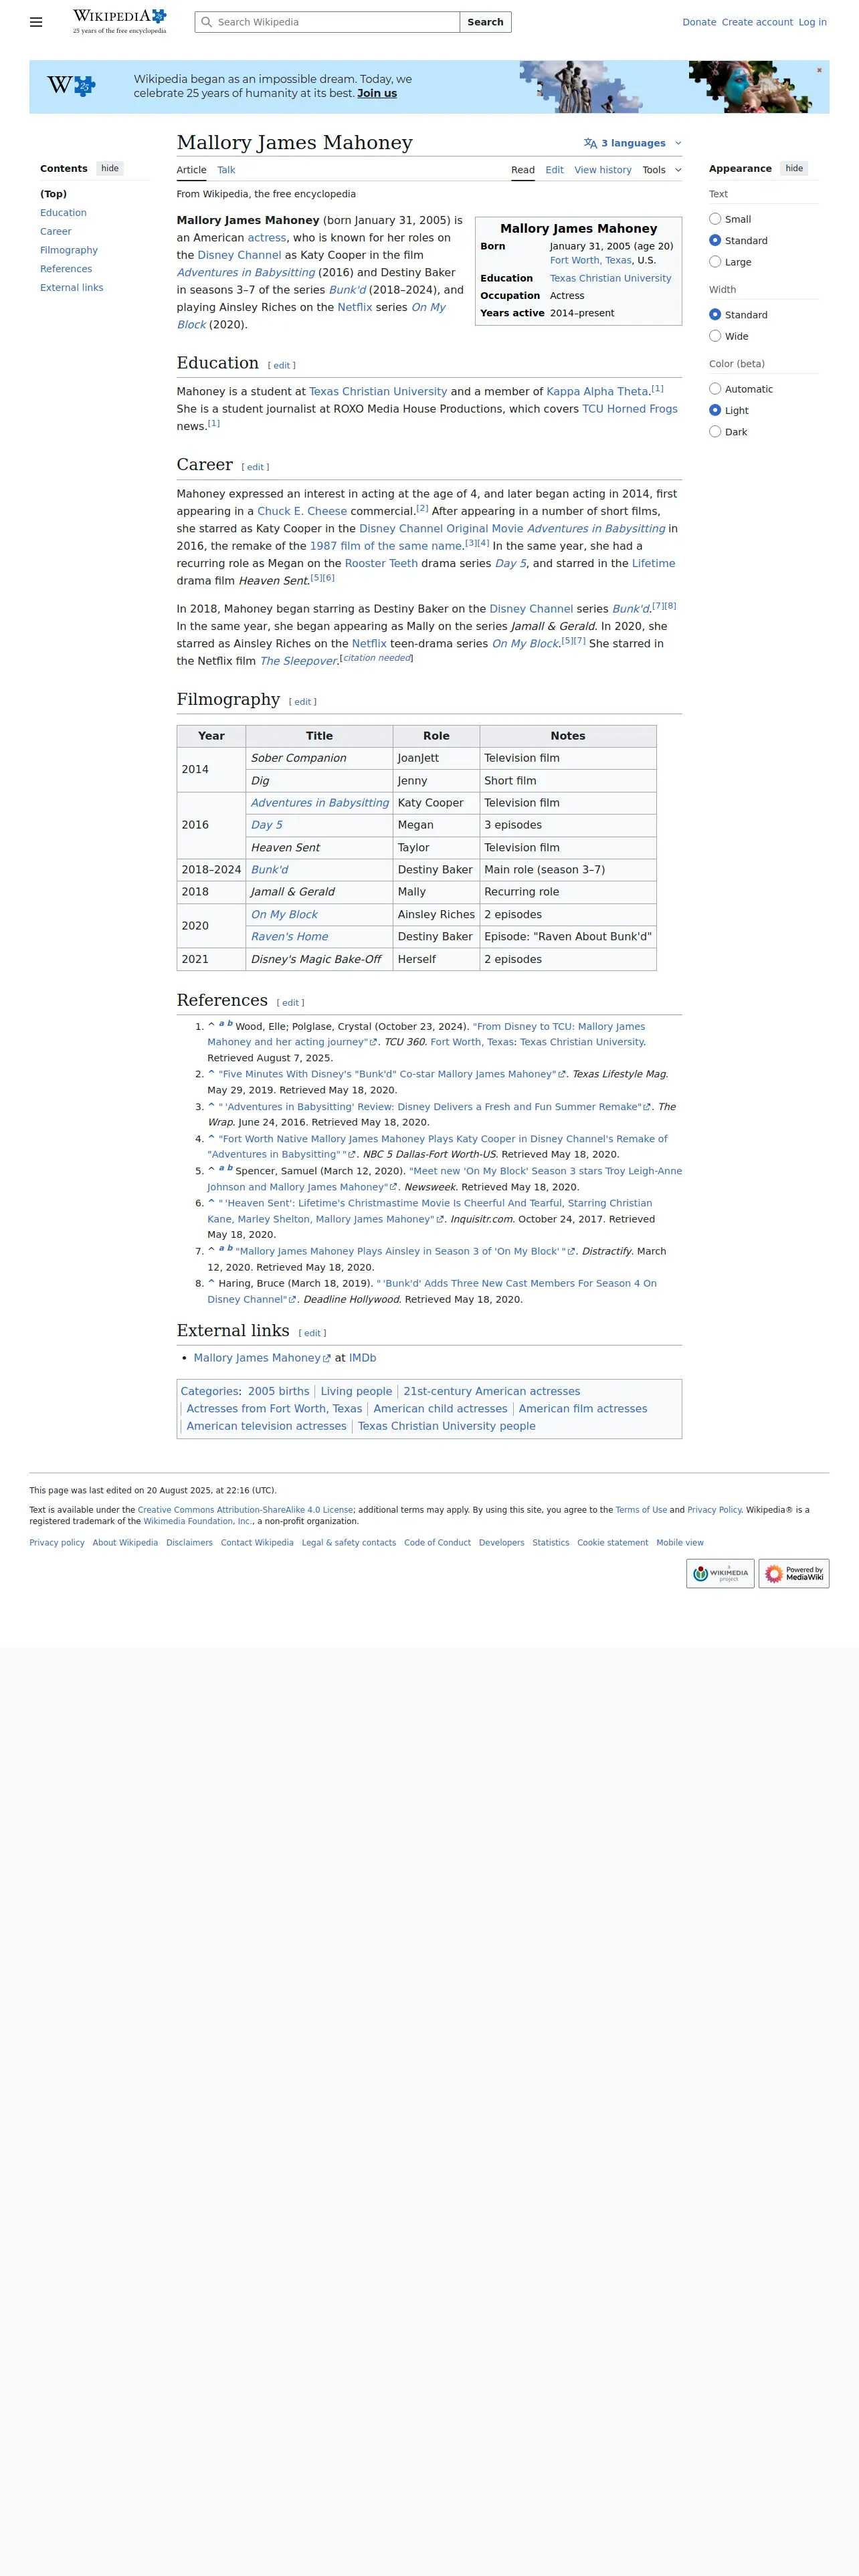Edit the References section
This screenshot has height=2576, width=859.
pos(291,1003)
